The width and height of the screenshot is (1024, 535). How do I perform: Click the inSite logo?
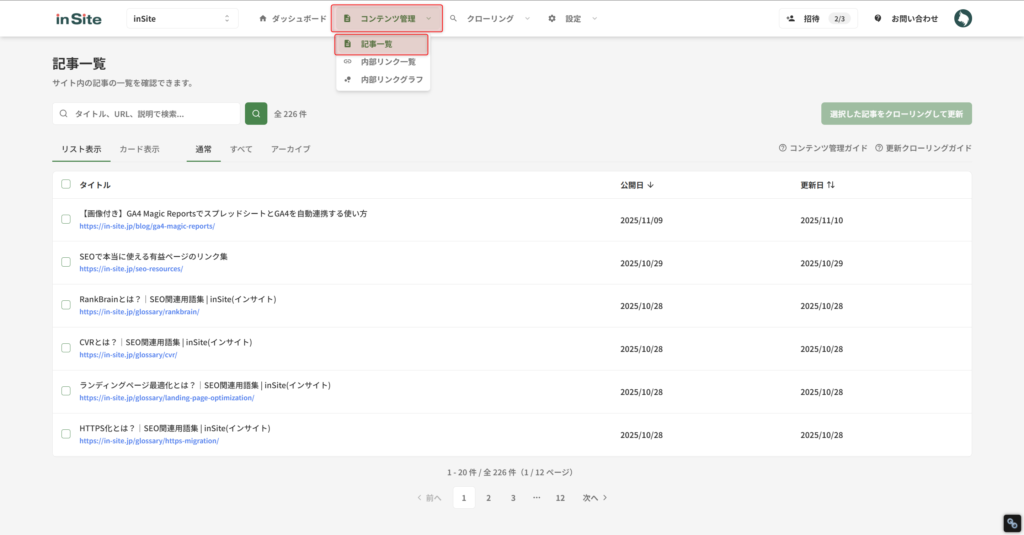coord(78,19)
